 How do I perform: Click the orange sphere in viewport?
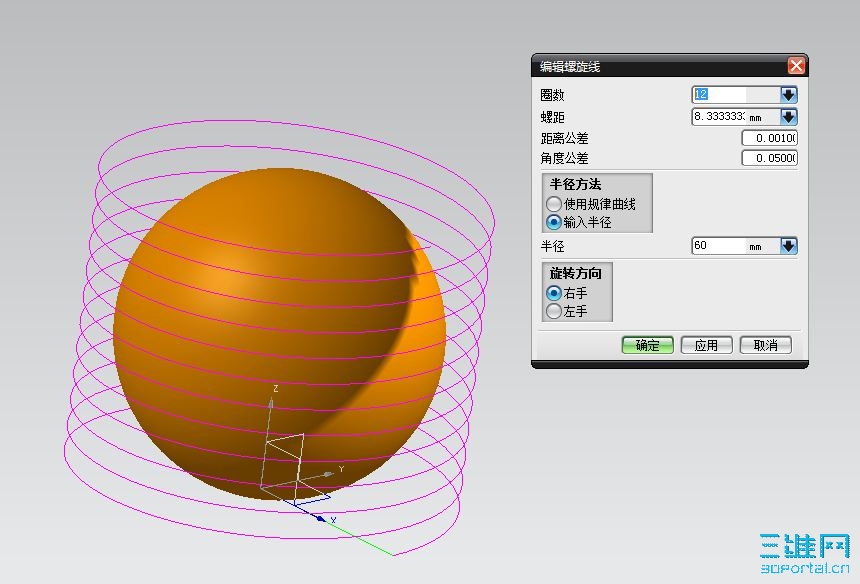pos(279,333)
